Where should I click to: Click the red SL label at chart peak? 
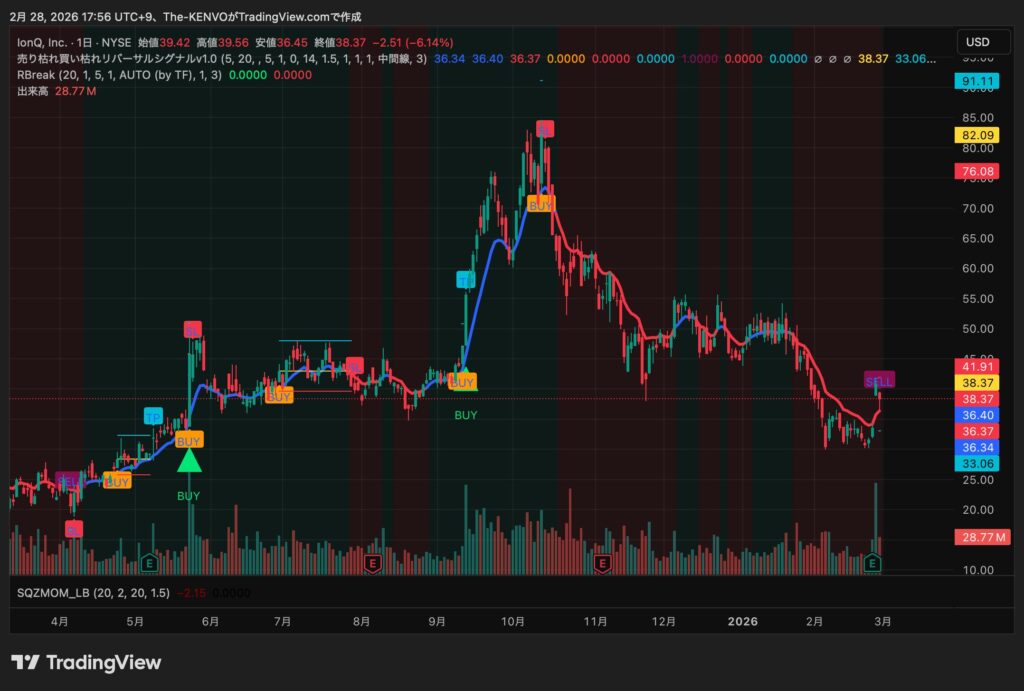[x=543, y=129]
